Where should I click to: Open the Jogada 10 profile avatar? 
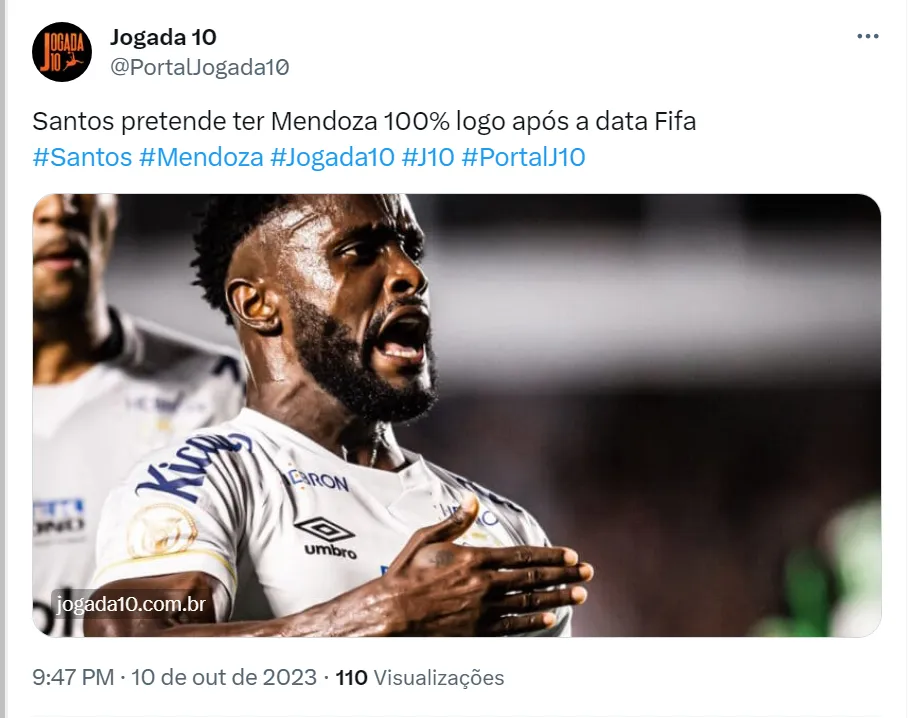(x=62, y=52)
